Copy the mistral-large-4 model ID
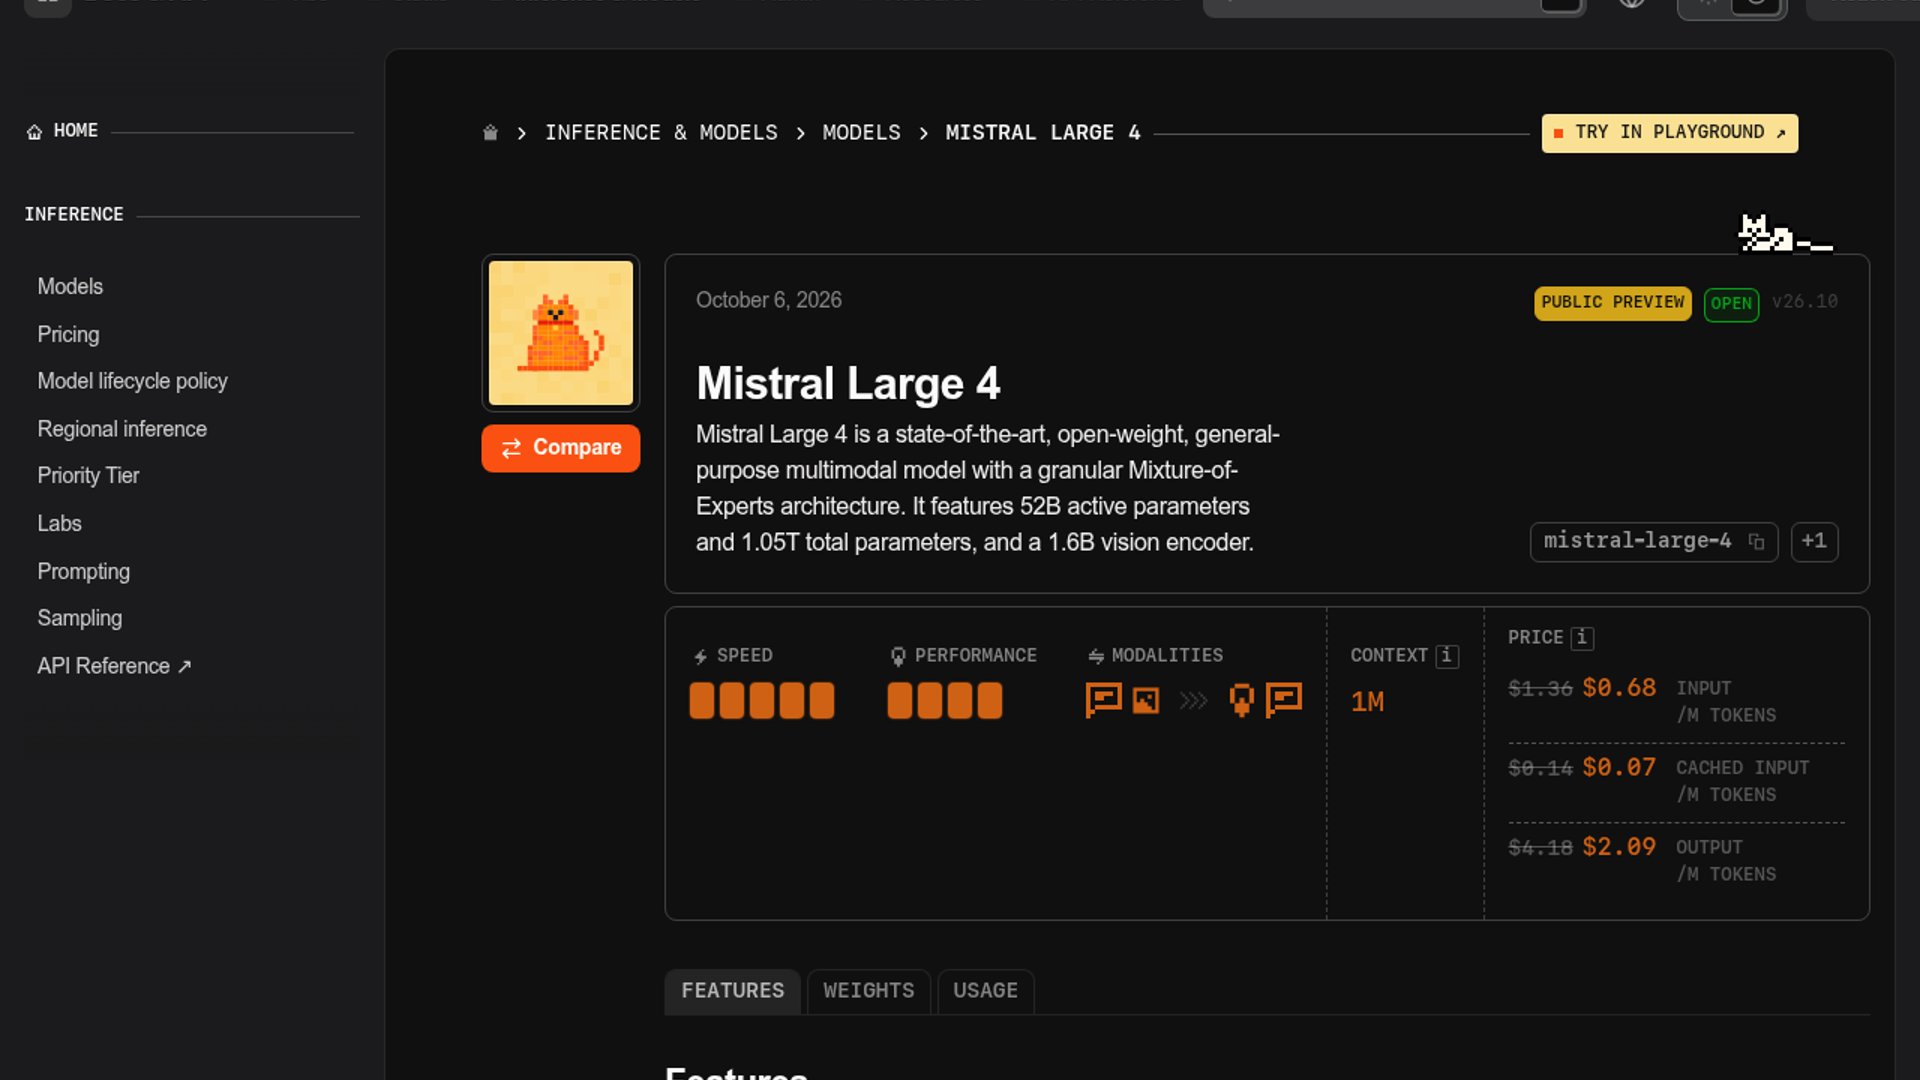 (x=1756, y=542)
